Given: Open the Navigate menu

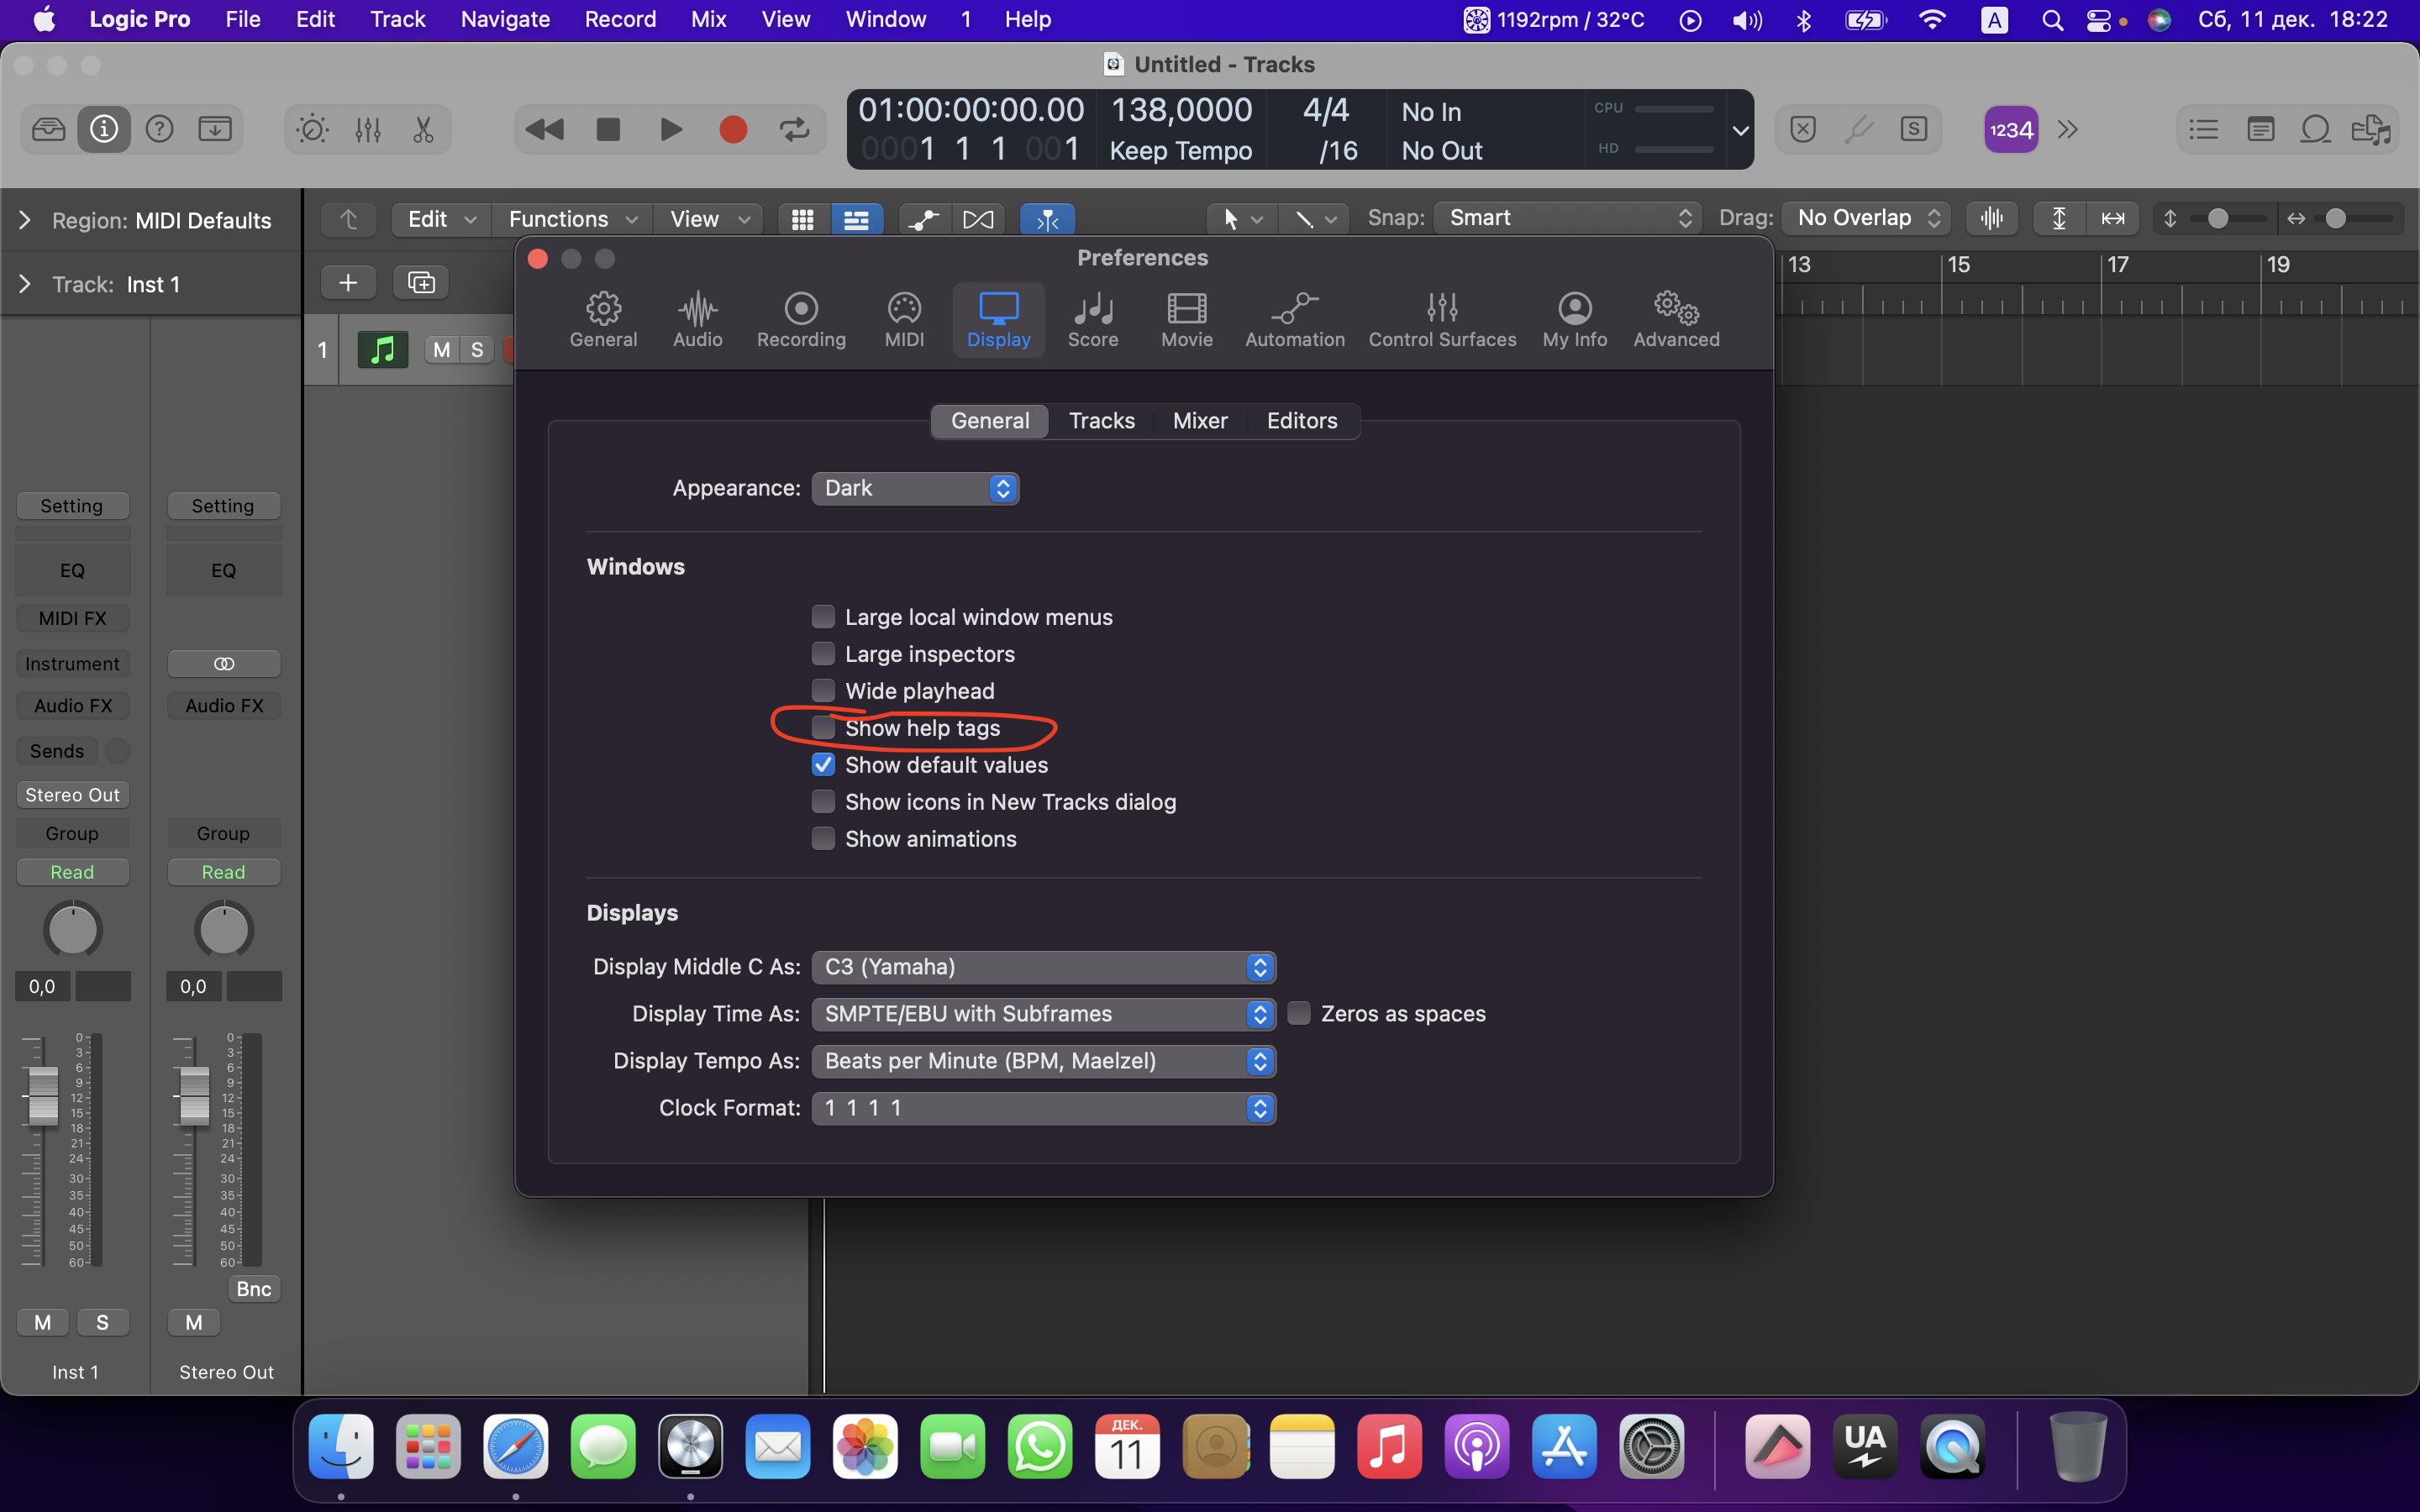Looking at the screenshot, I should coord(504,19).
